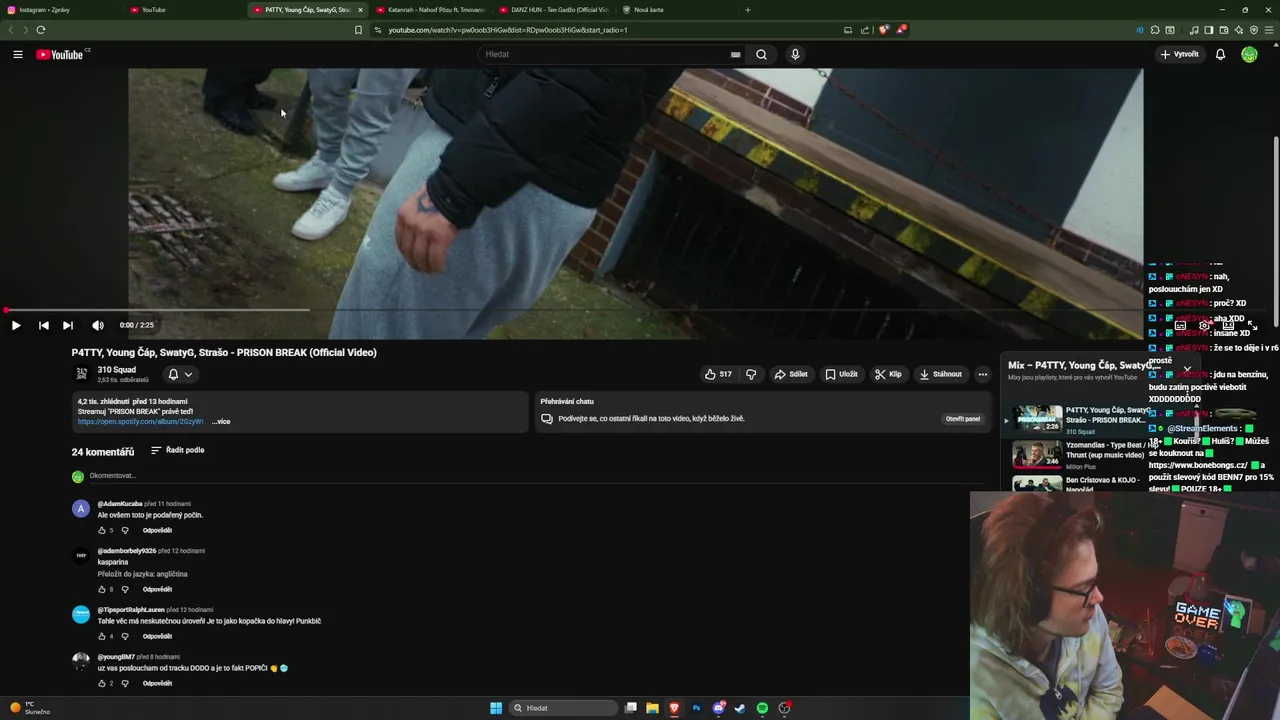Open the YouTube hamburger guide menu
Viewport: 1280px width, 720px height.
pos(17,54)
